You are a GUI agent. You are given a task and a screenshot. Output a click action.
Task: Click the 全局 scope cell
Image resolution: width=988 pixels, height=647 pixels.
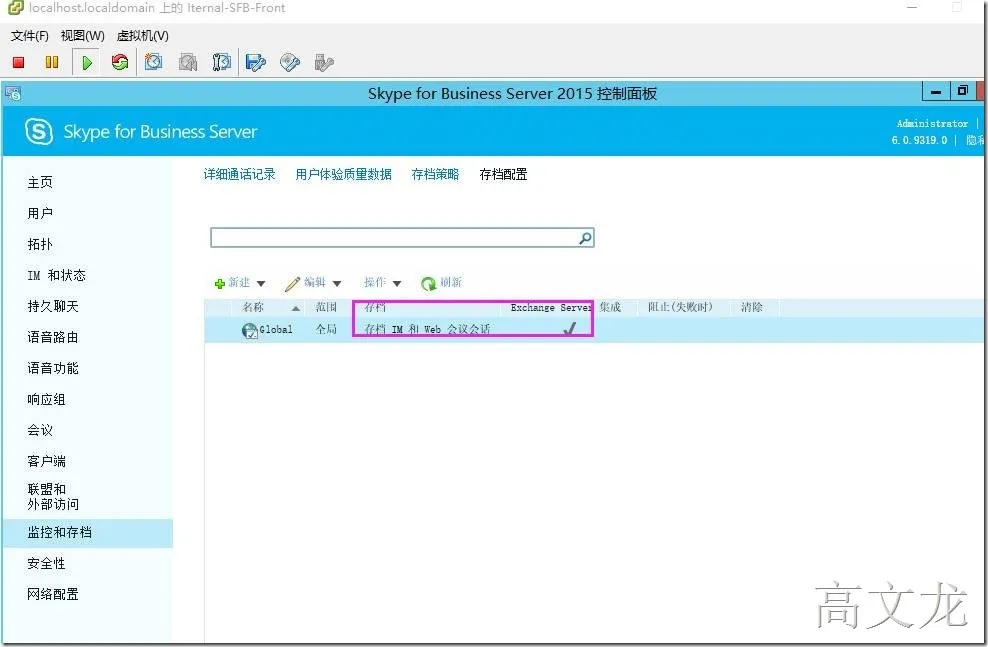(326, 329)
